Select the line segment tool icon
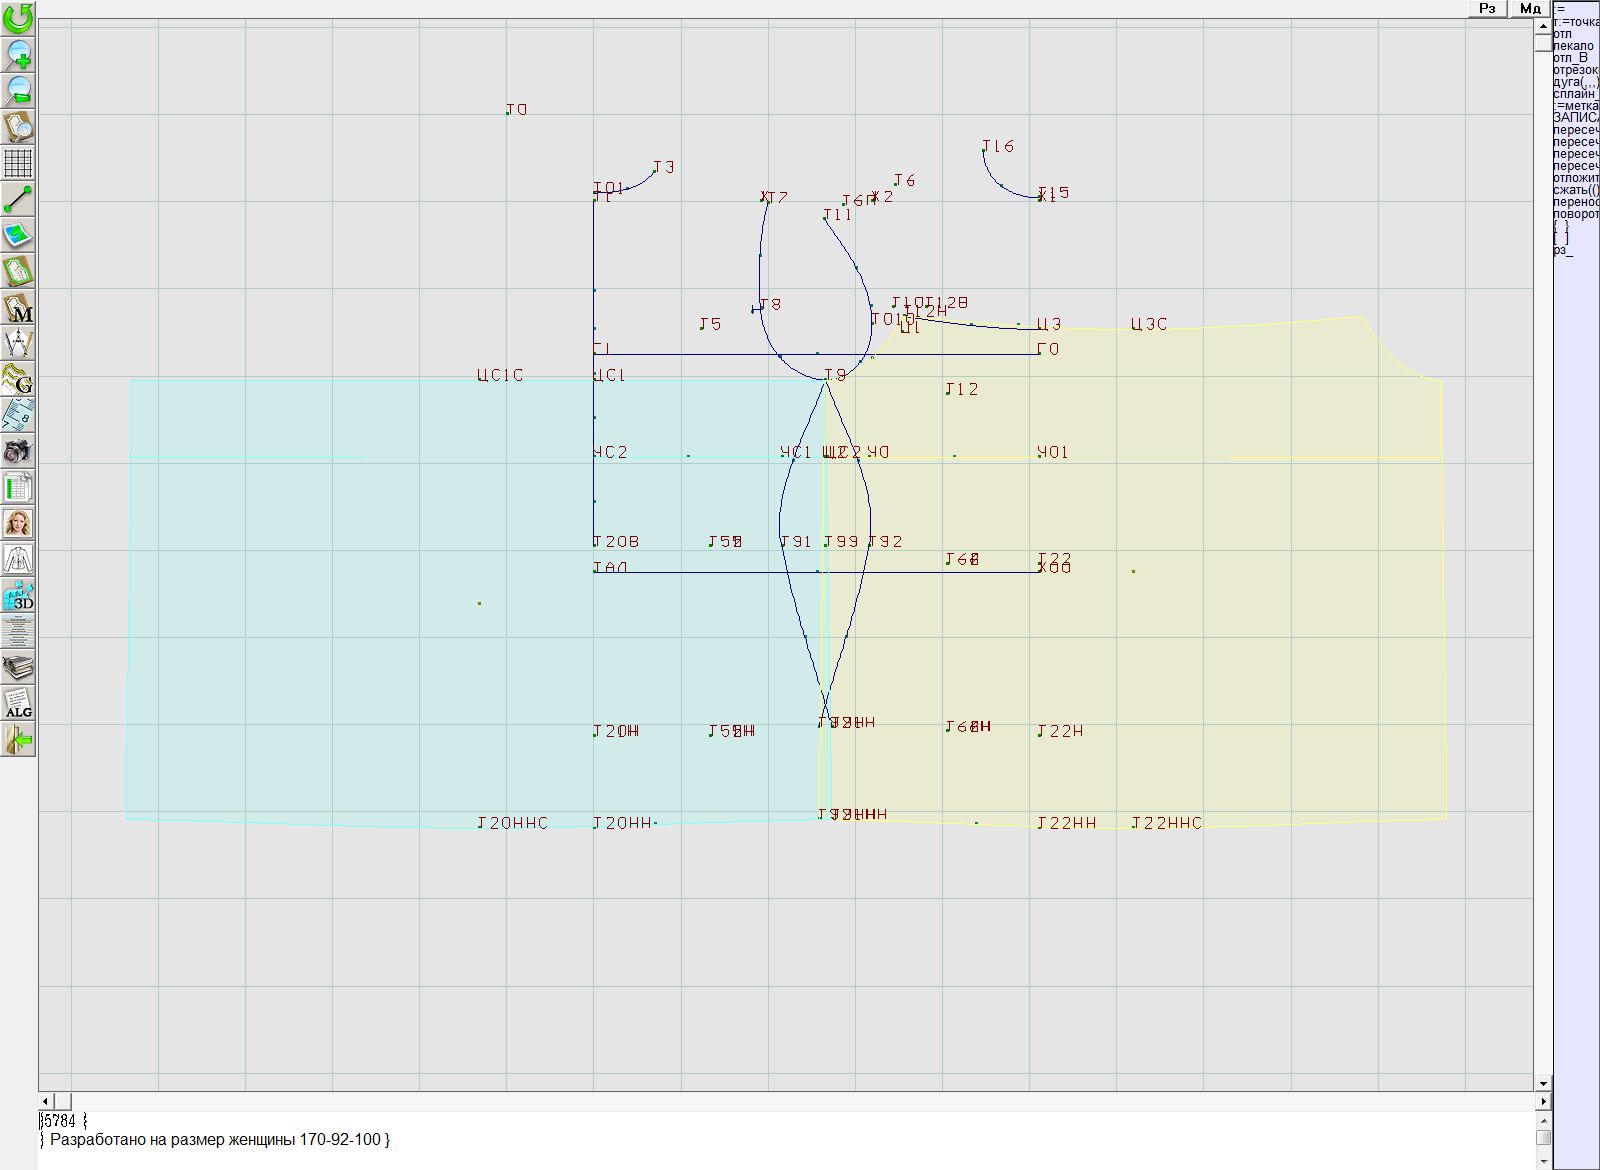Image resolution: width=1600 pixels, height=1170 pixels. [x=18, y=199]
